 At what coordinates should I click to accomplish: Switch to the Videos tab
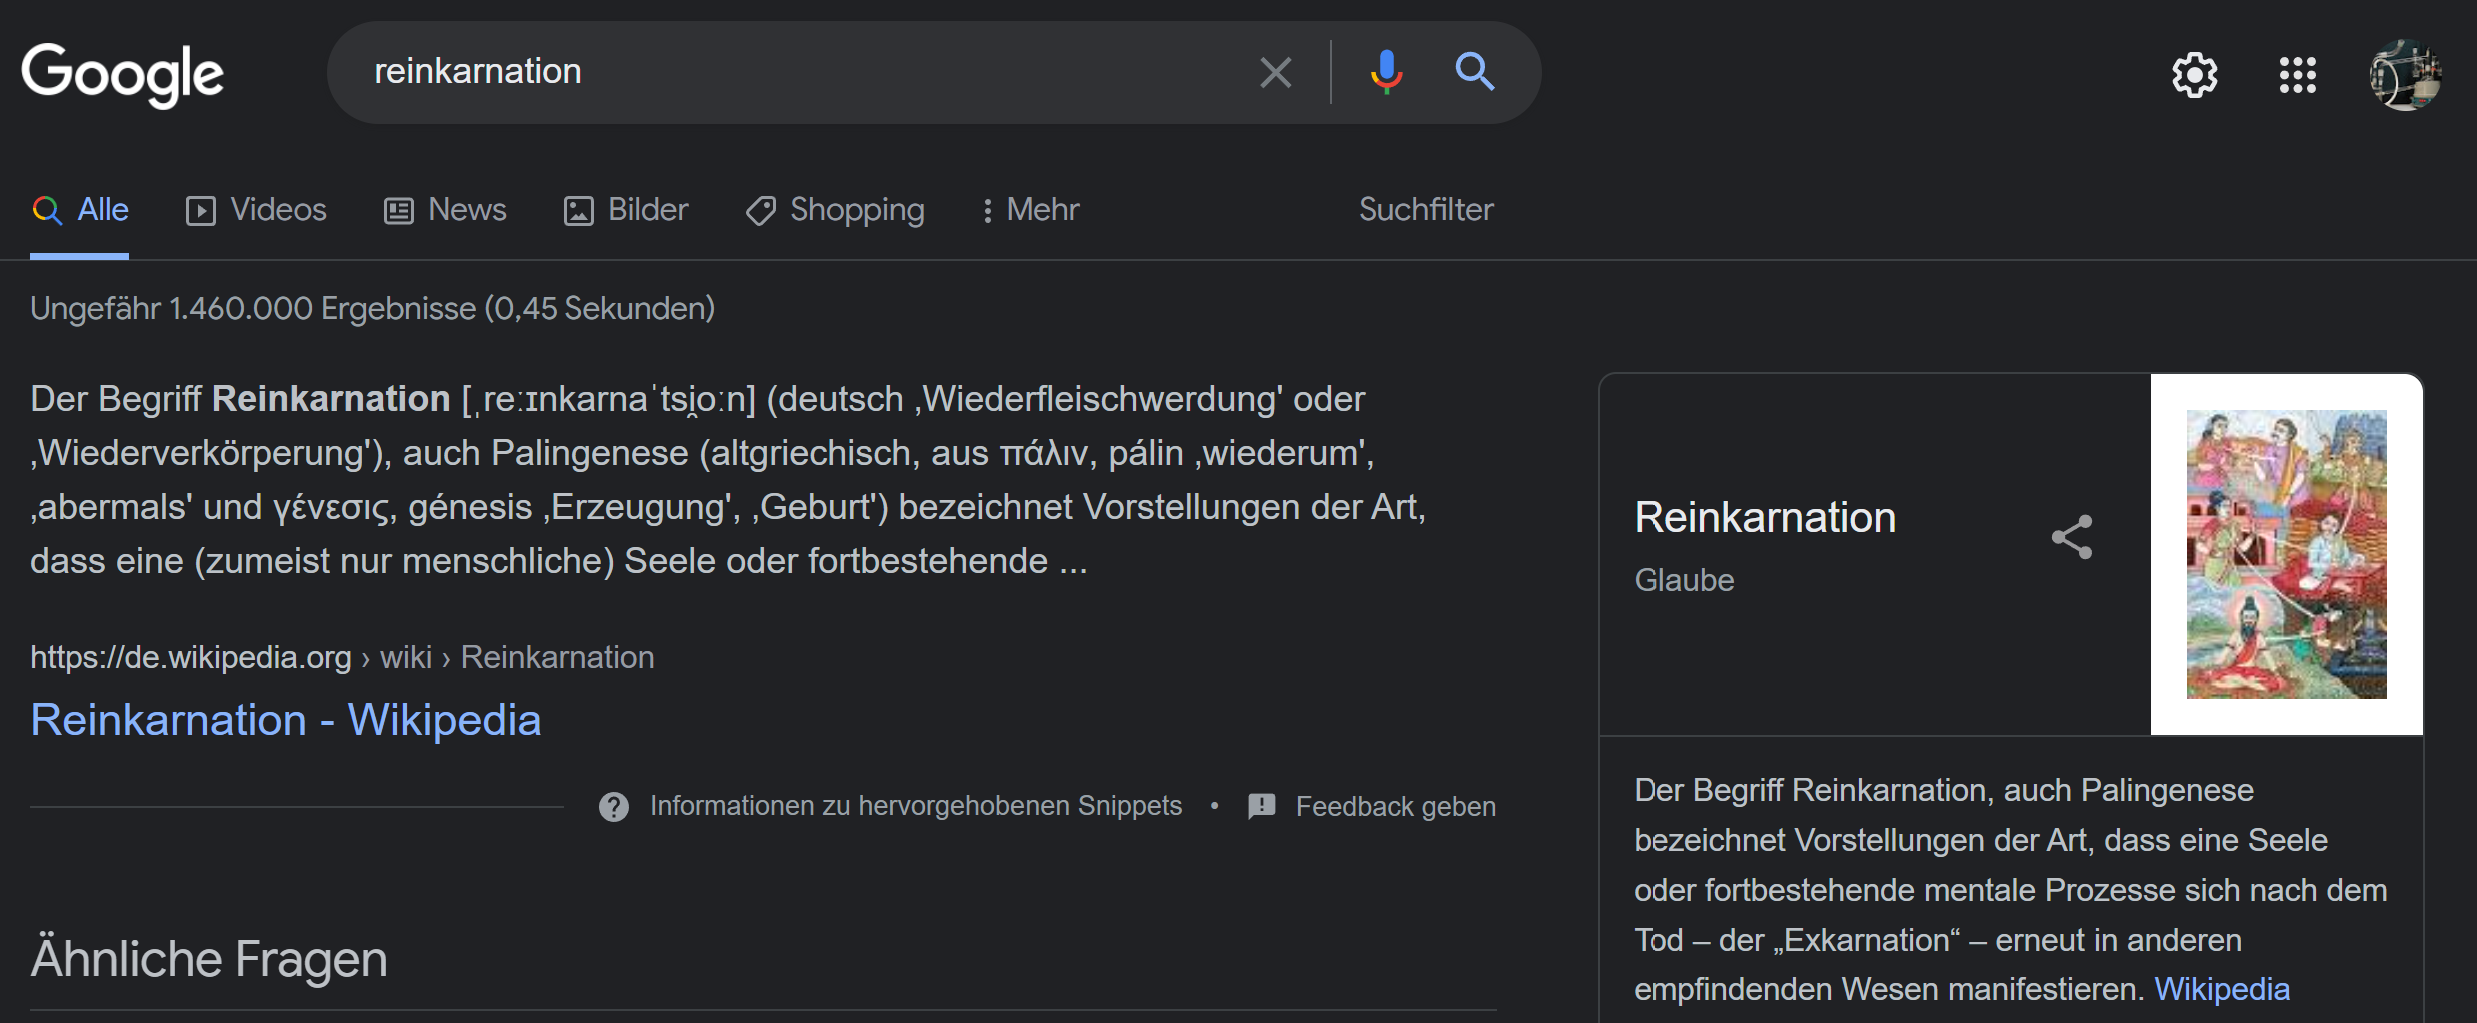pyautogui.click(x=256, y=210)
